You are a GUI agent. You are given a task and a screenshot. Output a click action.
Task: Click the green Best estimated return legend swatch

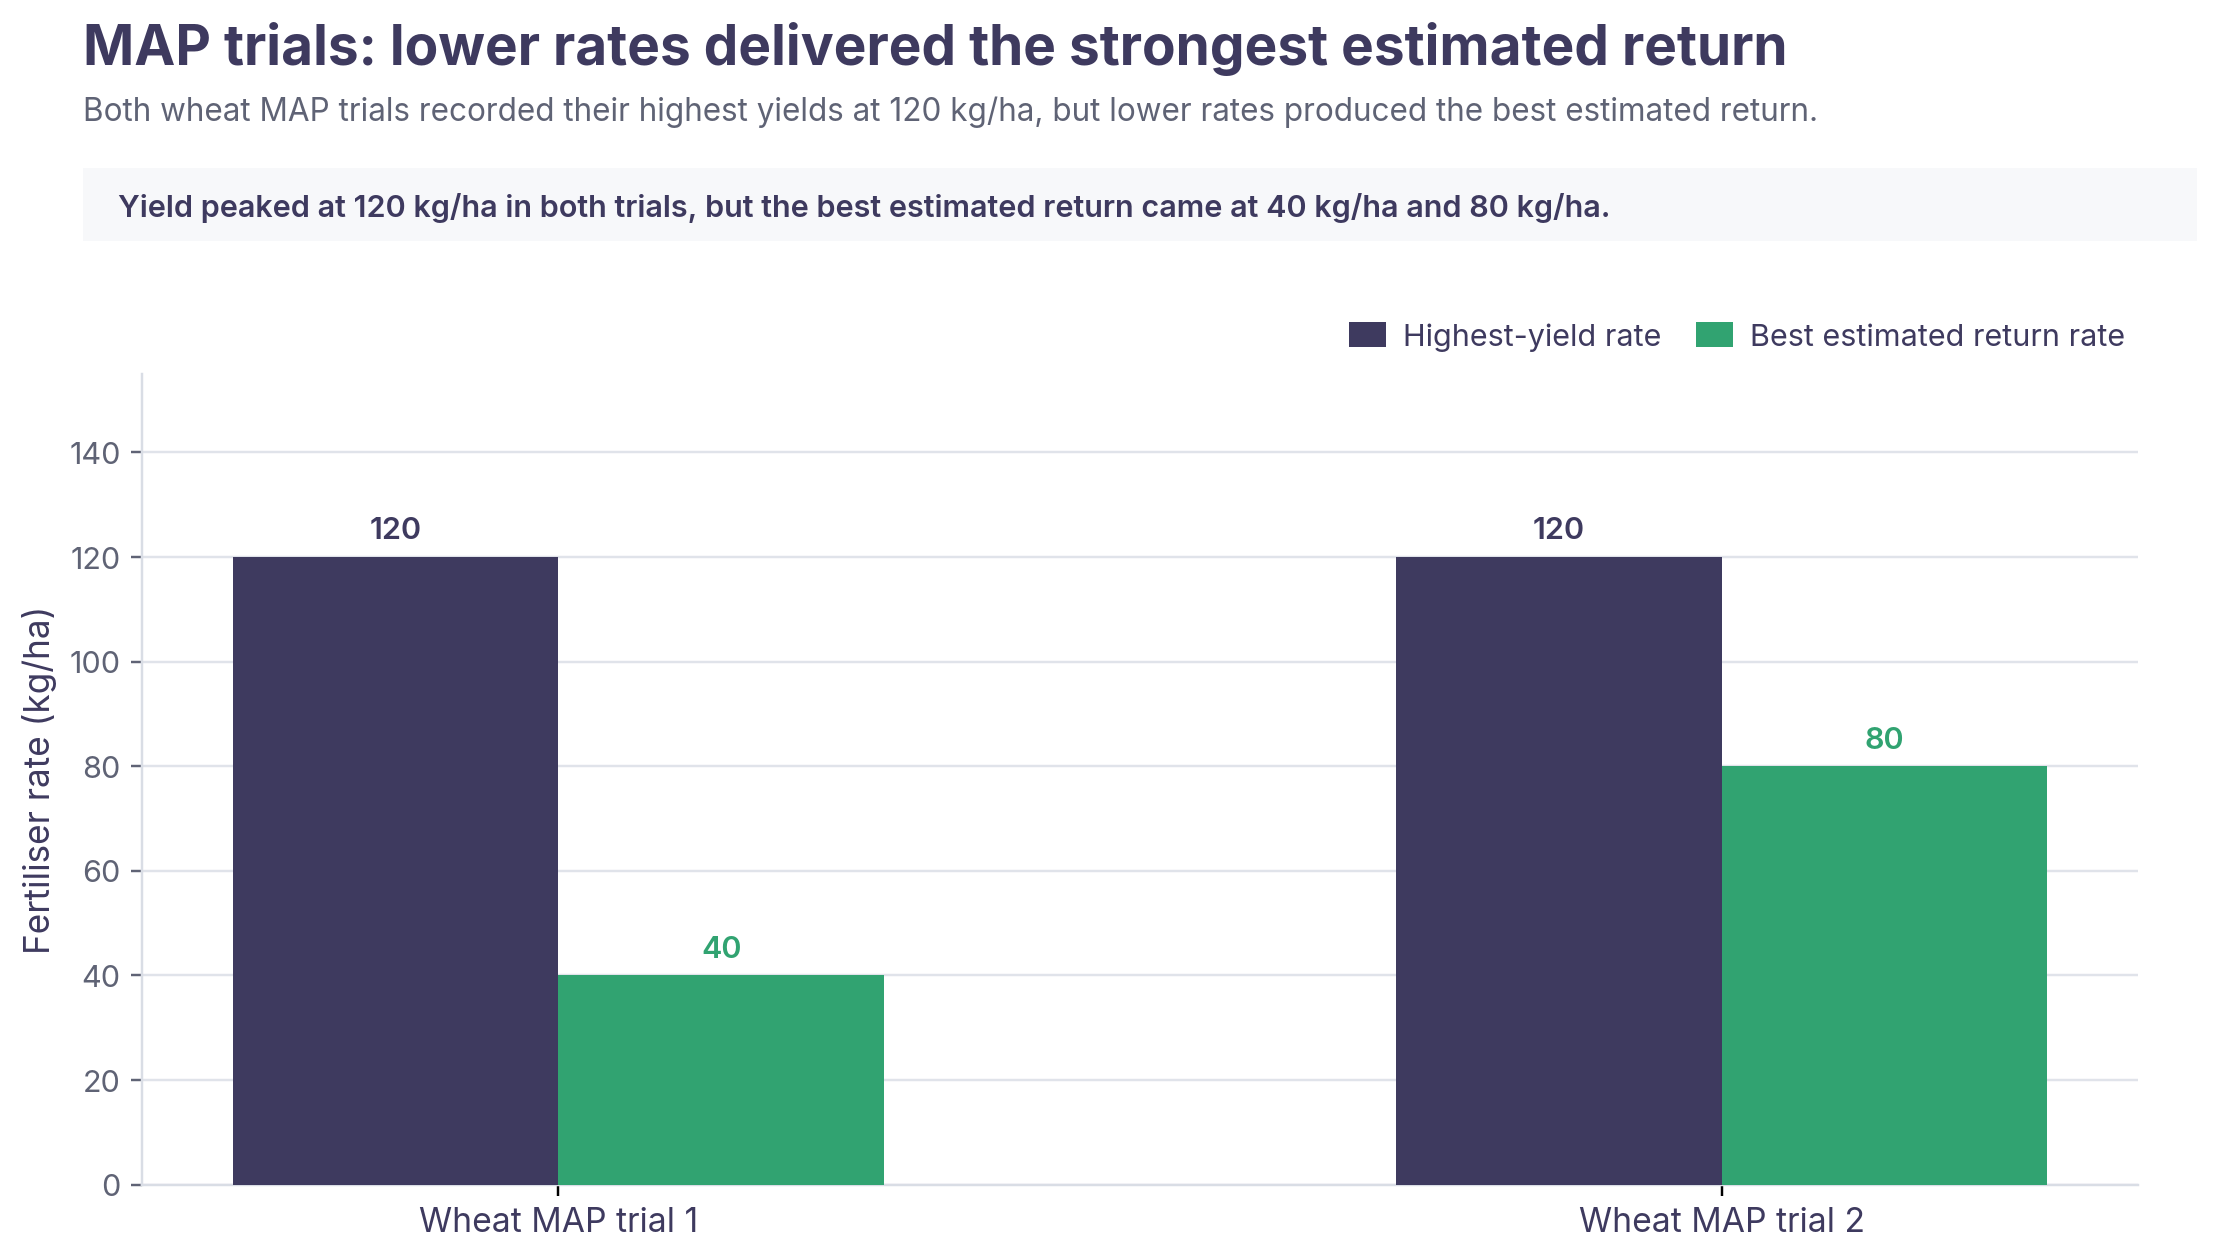(1714, 335)
